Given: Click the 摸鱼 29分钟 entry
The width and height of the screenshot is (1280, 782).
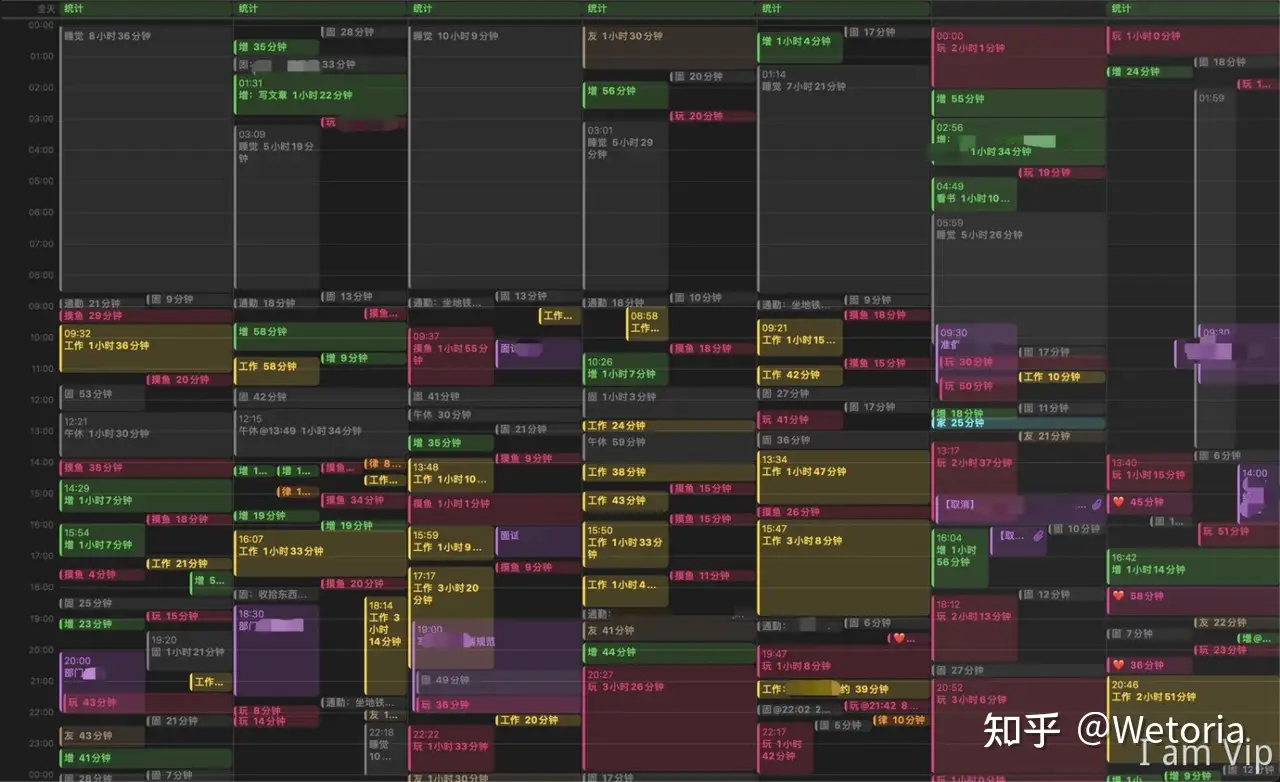Looking at the screenshot, I should click(146, 316).
